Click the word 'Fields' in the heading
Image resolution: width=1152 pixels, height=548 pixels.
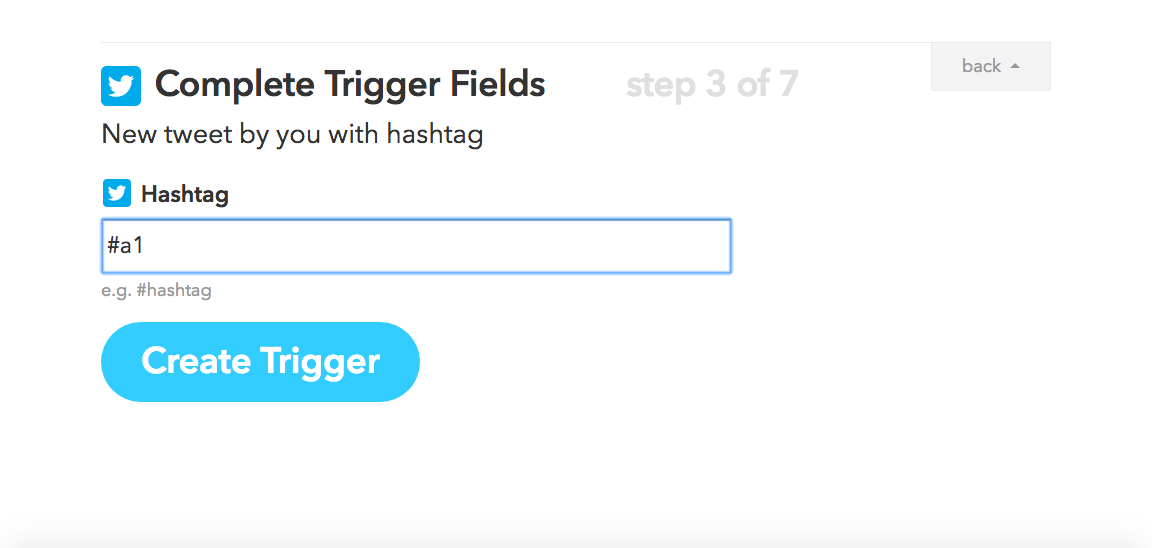pos(495,85)
